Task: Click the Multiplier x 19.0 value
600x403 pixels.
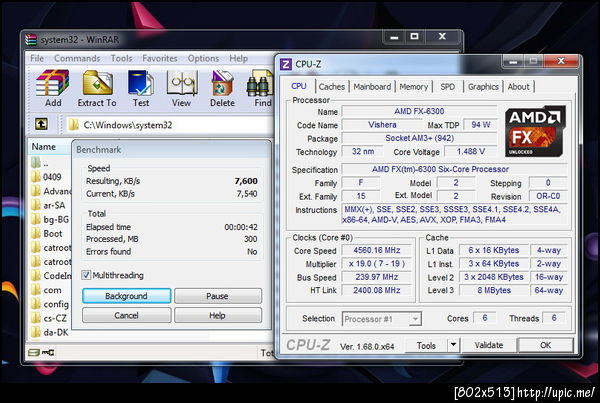Action: (x=377, y=264)
